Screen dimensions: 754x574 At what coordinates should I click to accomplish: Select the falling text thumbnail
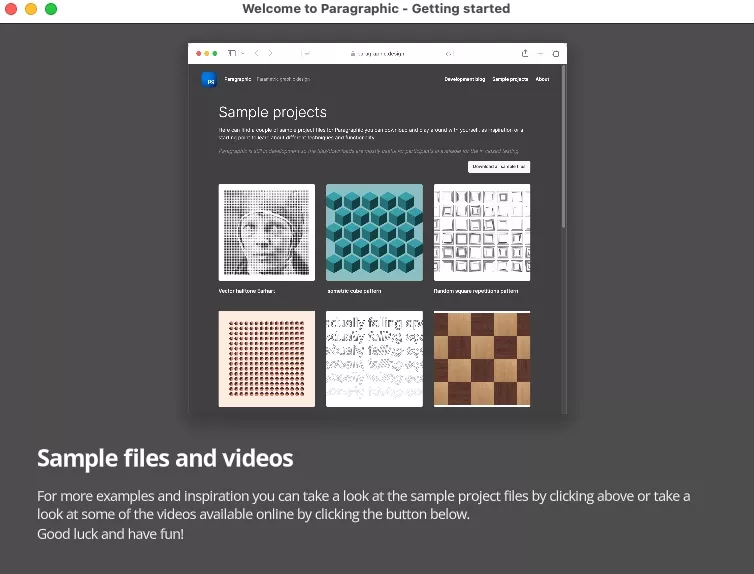click(x=374, y=359)
